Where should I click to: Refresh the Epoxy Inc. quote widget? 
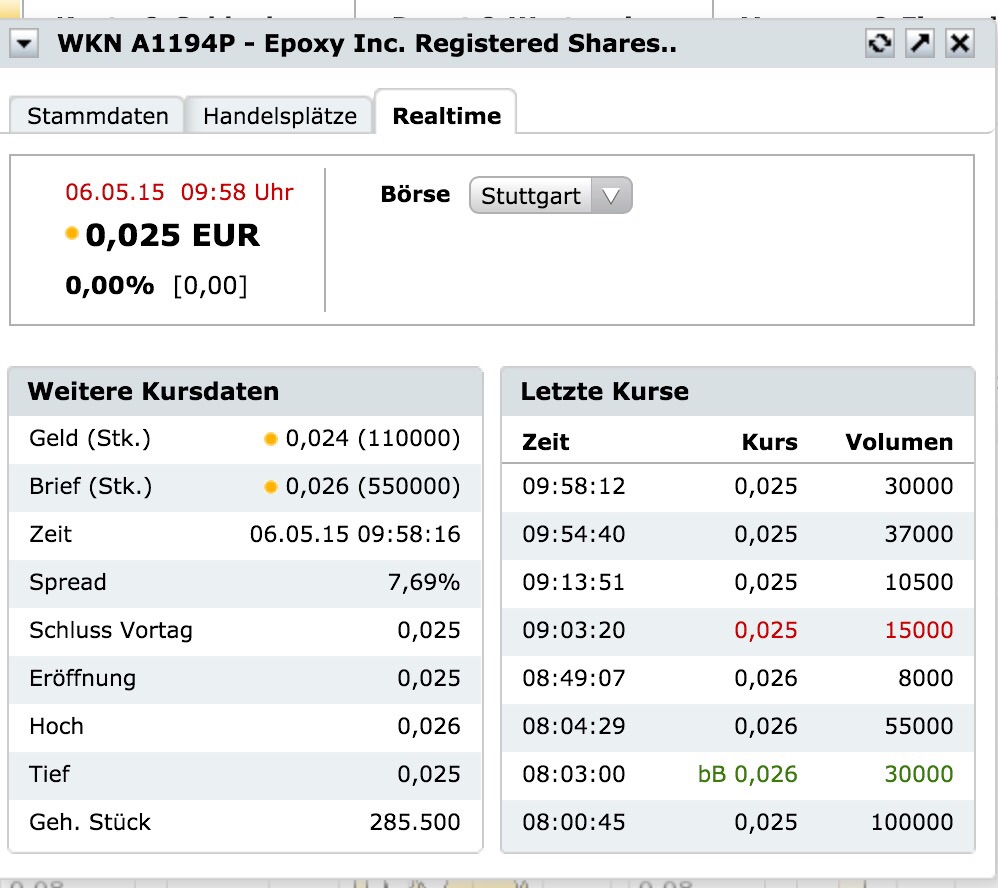coord(880,43)
